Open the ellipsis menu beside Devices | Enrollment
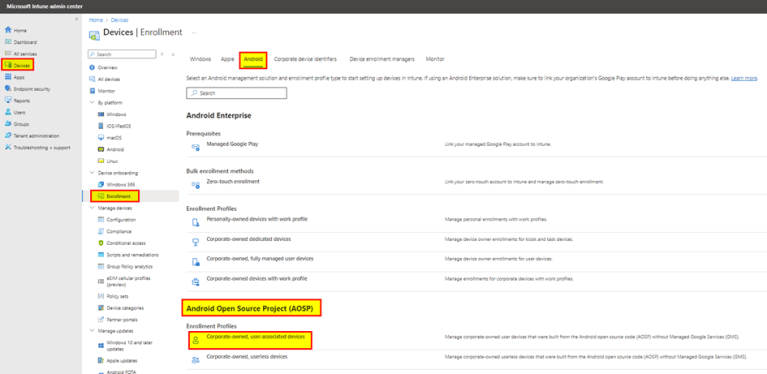 194,33
